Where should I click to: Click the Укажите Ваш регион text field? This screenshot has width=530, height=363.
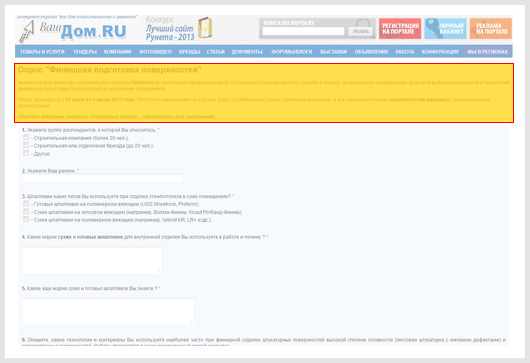(x=103, y=178)
